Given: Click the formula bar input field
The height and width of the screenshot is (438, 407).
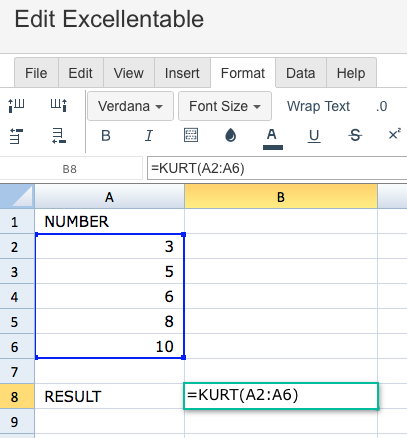Looking at the screenshot, I should (x=277, y=168).
